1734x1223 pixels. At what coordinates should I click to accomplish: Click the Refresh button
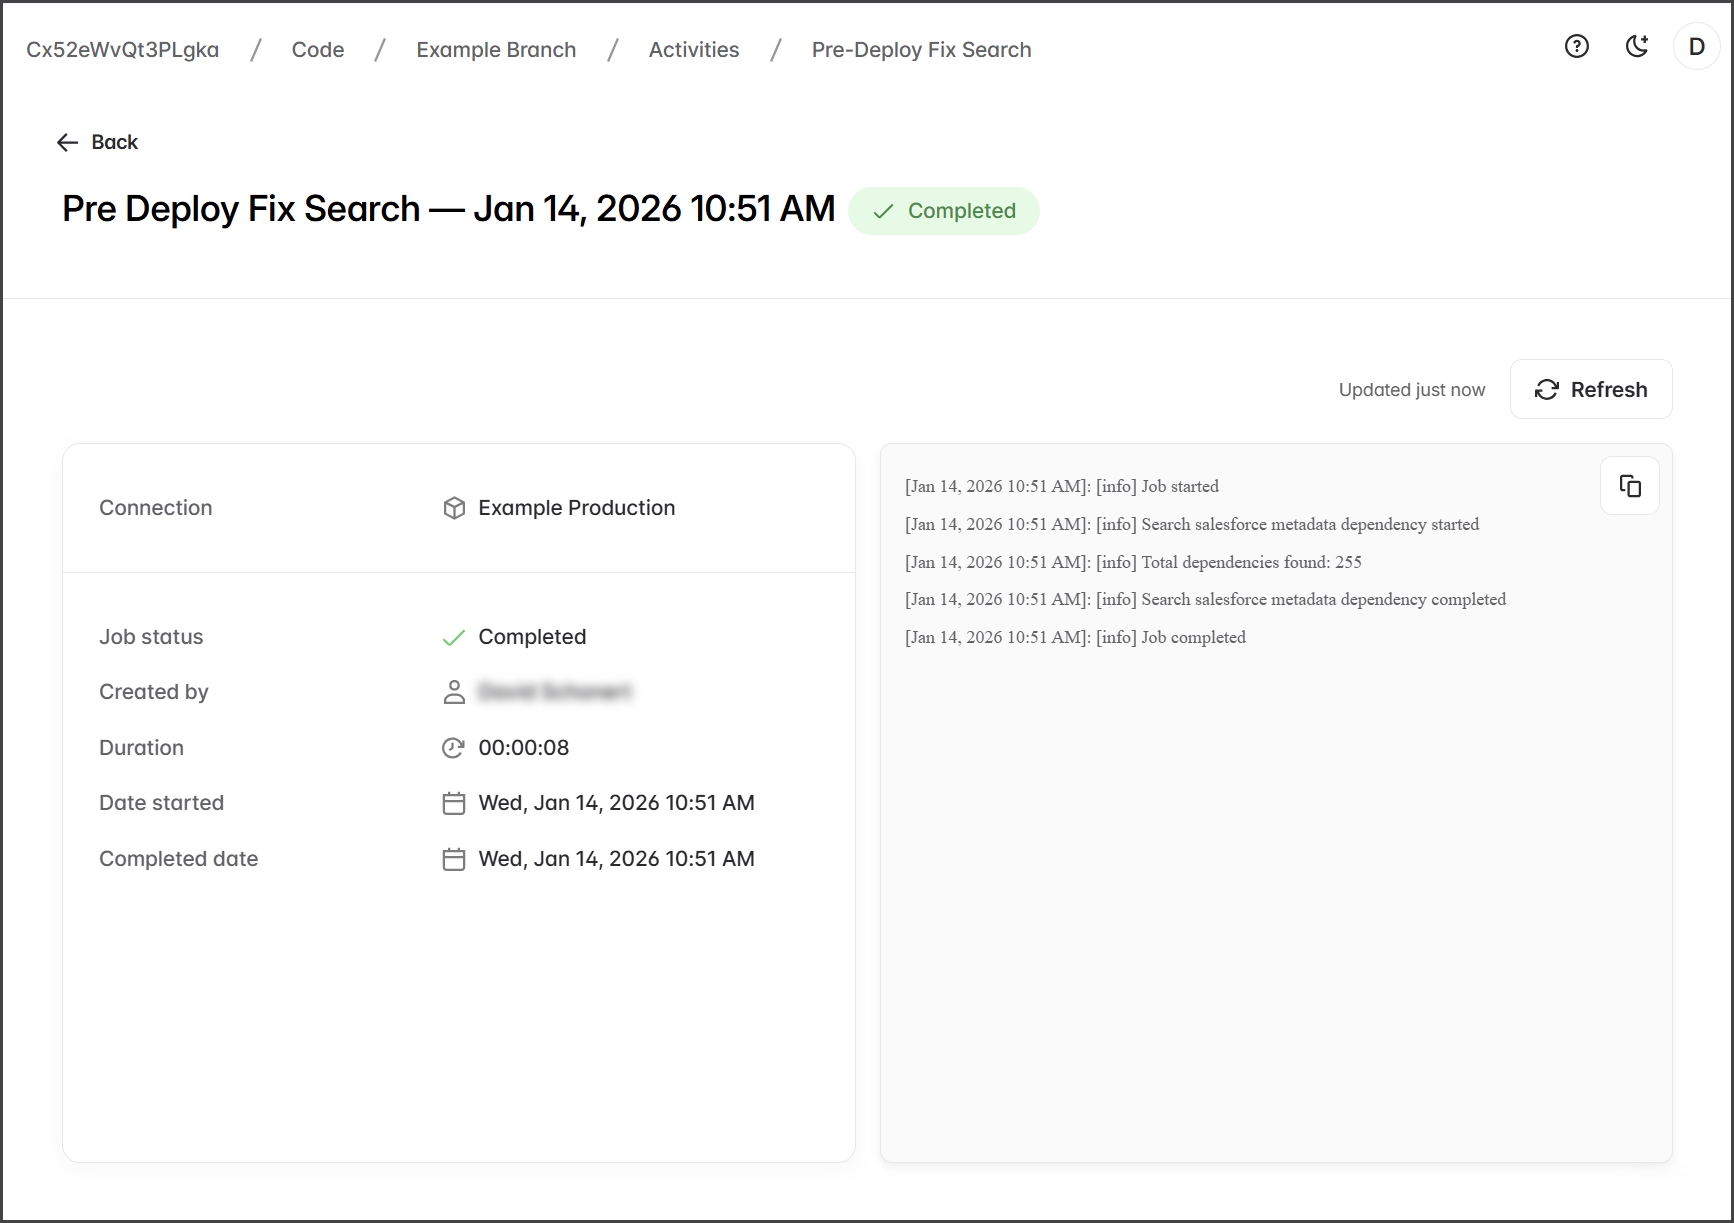1590,389
